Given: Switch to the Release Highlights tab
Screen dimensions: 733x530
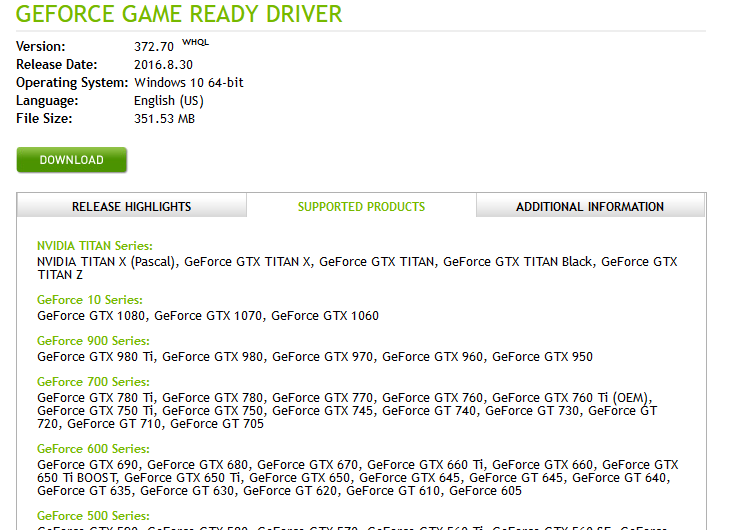Looking at the screenshot, I should pos(131,206).
